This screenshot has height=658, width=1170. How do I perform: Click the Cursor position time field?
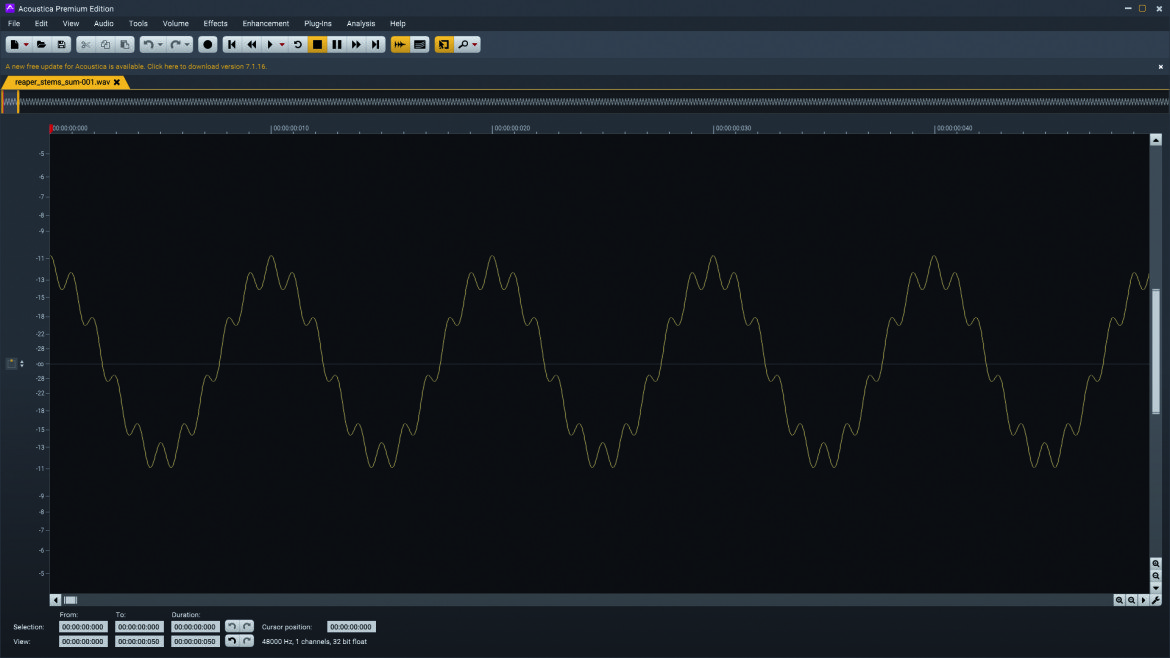pos(351,627)
